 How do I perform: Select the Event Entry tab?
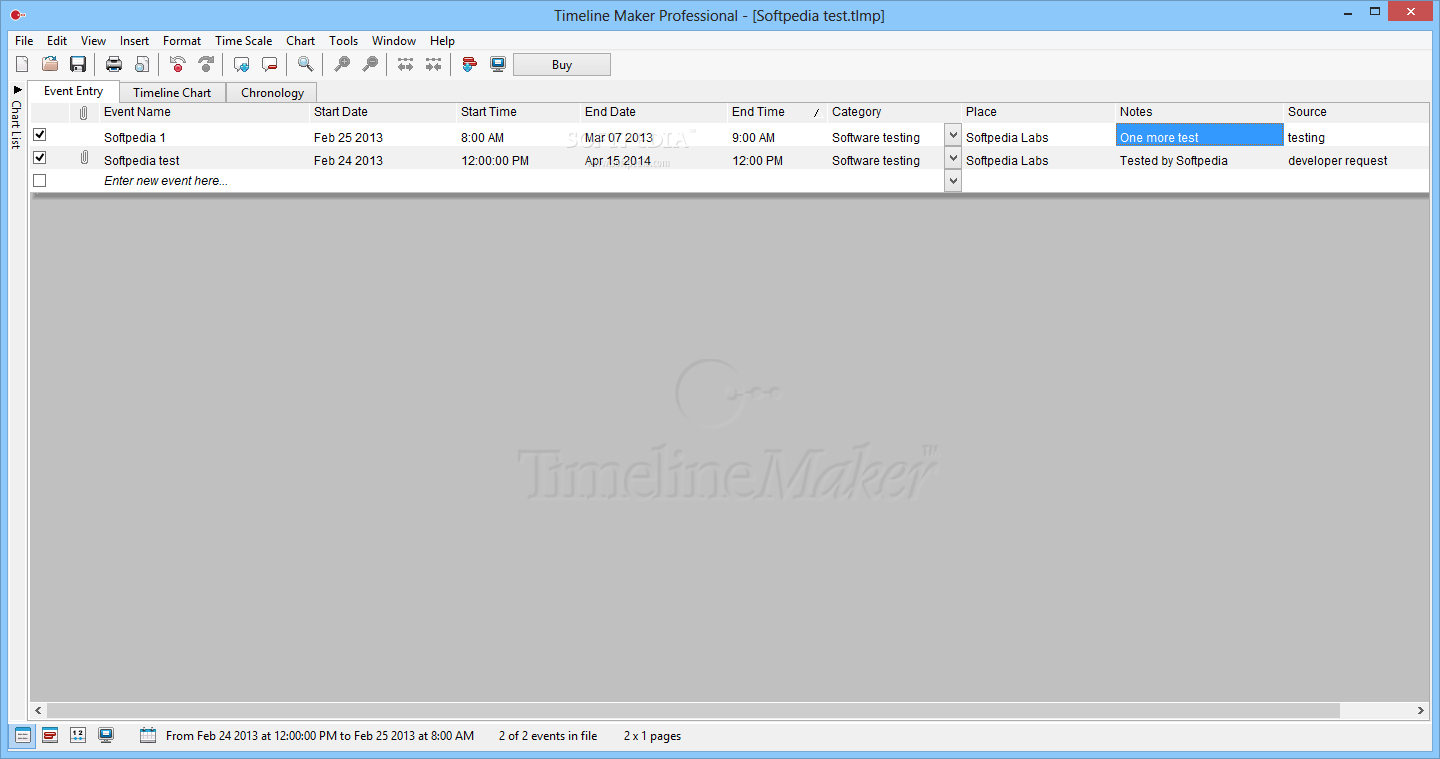(73, 91)
